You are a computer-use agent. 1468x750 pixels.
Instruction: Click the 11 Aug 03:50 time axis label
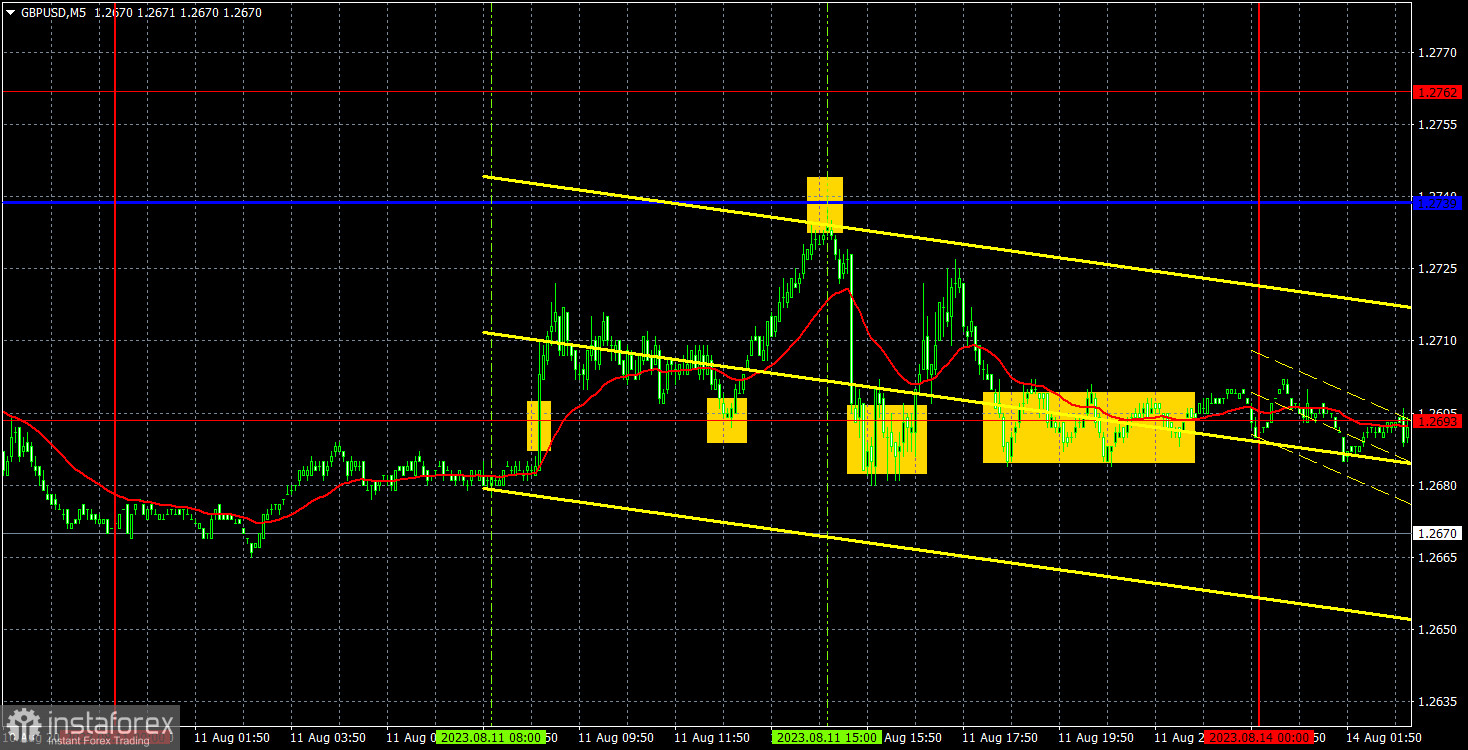coord(329,737)
